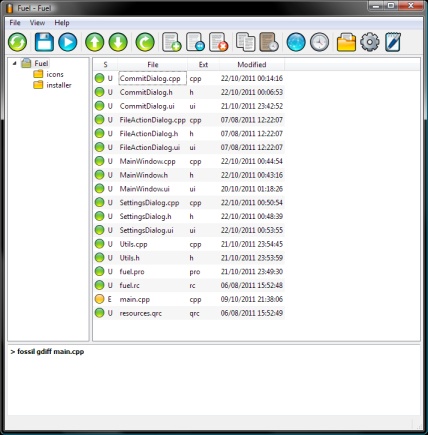
Task: Sort by the Ext column header
Action: click(x=203, y=65)
